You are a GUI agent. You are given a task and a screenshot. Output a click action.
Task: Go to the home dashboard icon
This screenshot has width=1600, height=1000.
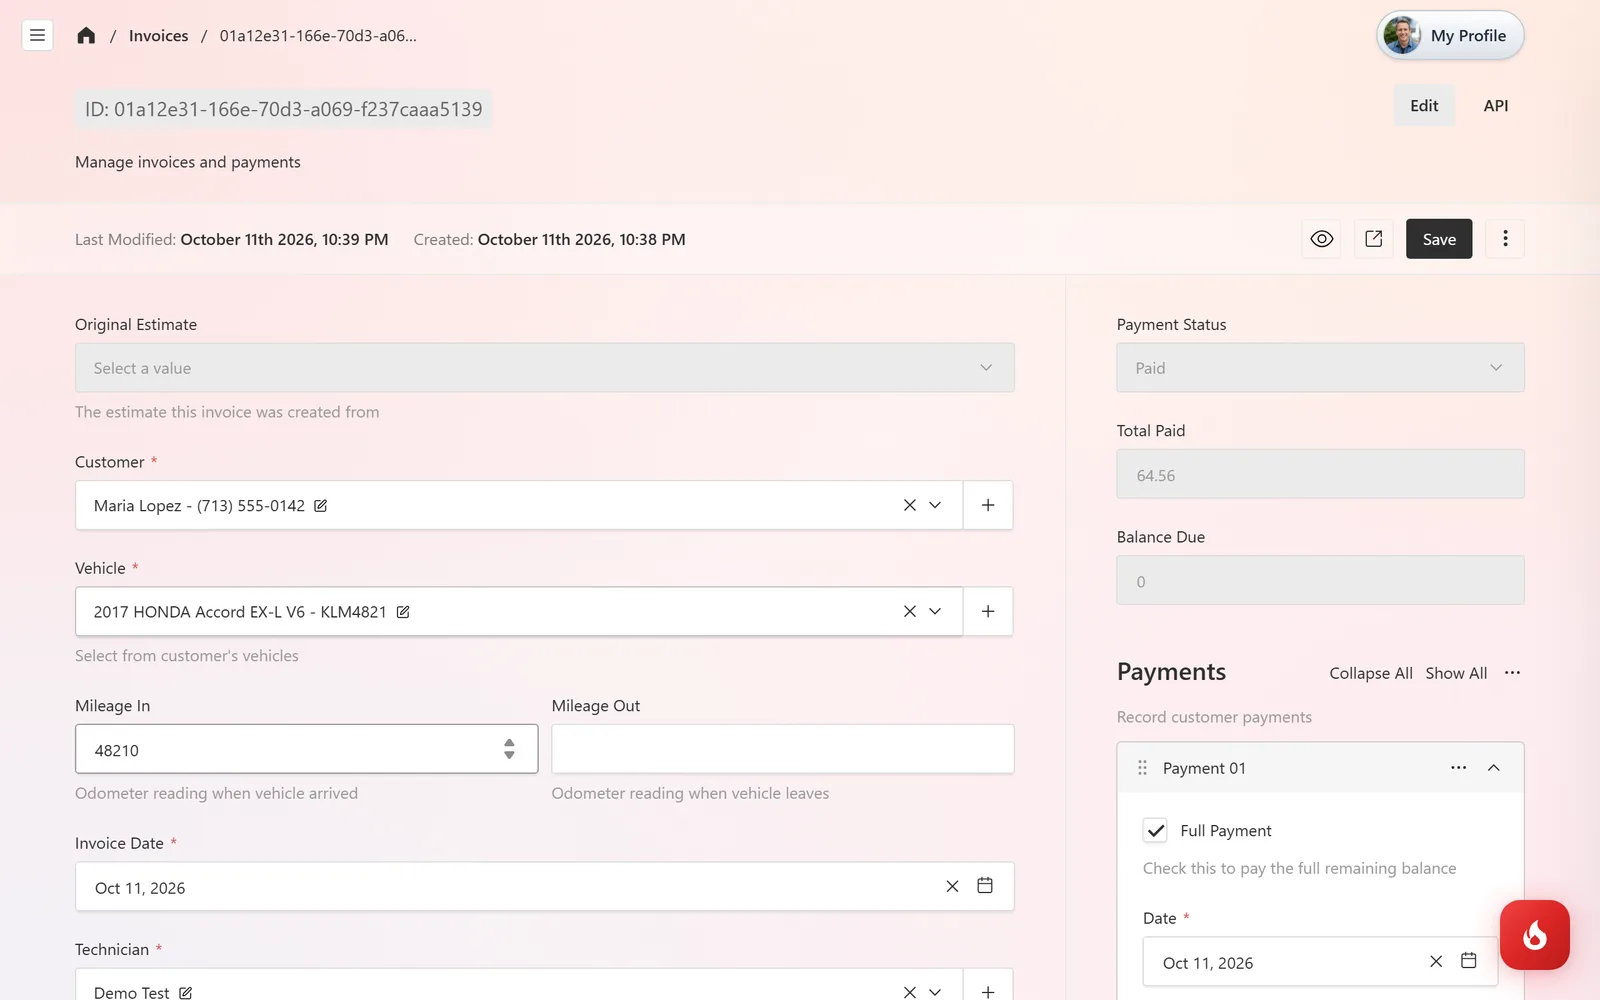(86, 36)
